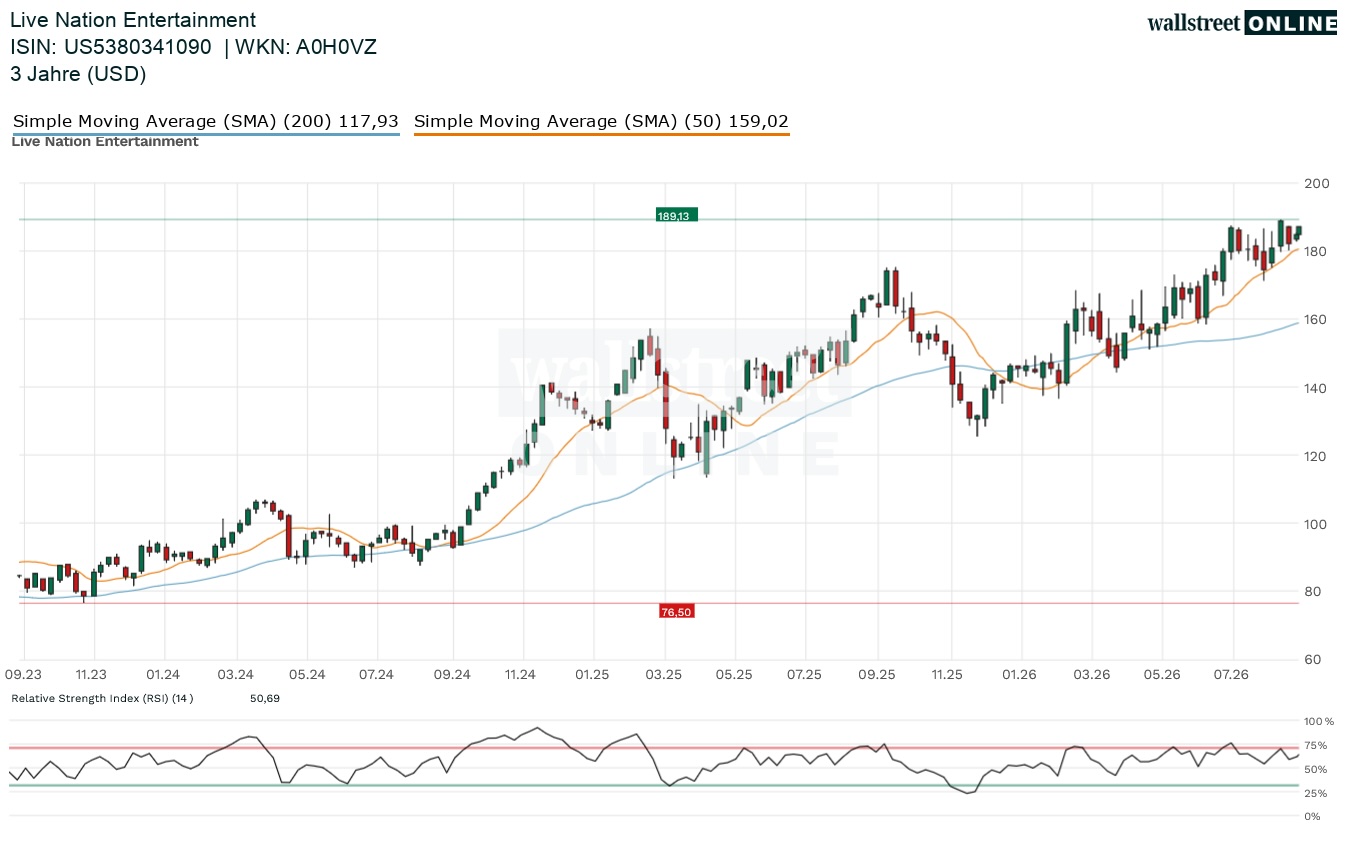Screen dimensions: 1349x843
Task: Click the red 76,50 low price marker
Action: point(677,611)
